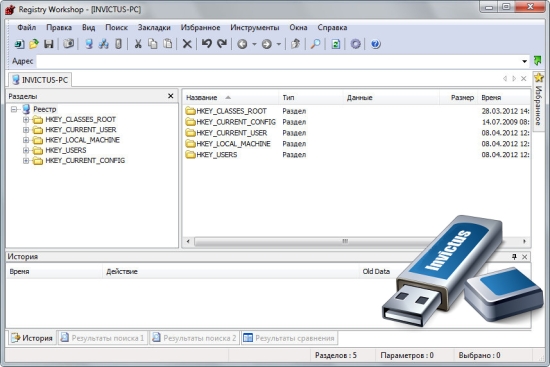
Task: Sort list by Название column header
Action: [230, 98]
